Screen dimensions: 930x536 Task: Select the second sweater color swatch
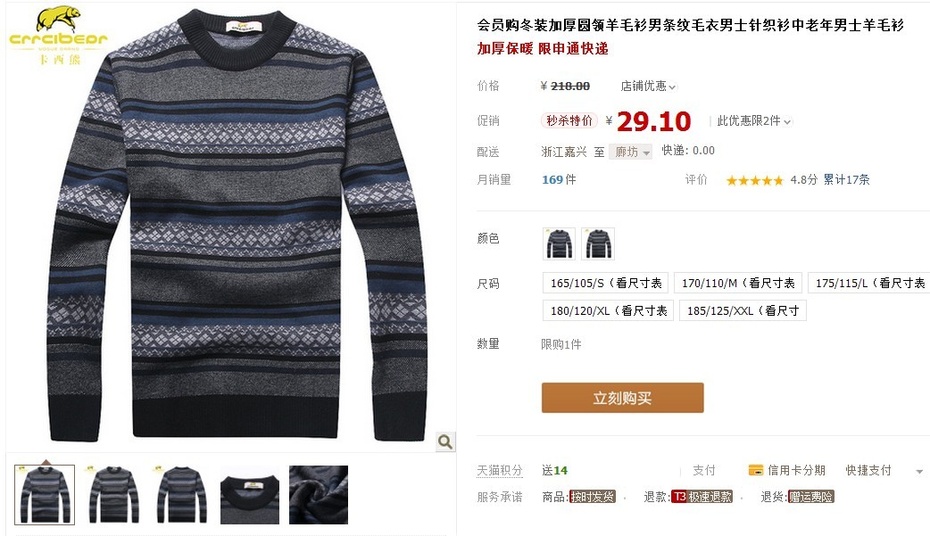pyautogui.click(x=598, y=244)
